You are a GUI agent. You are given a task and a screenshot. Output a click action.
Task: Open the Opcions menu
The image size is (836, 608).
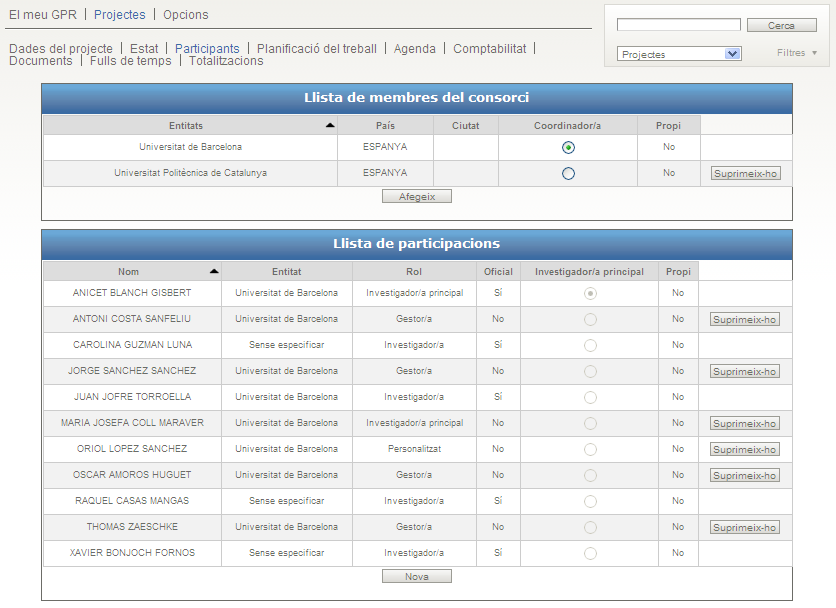click(186, 15)
